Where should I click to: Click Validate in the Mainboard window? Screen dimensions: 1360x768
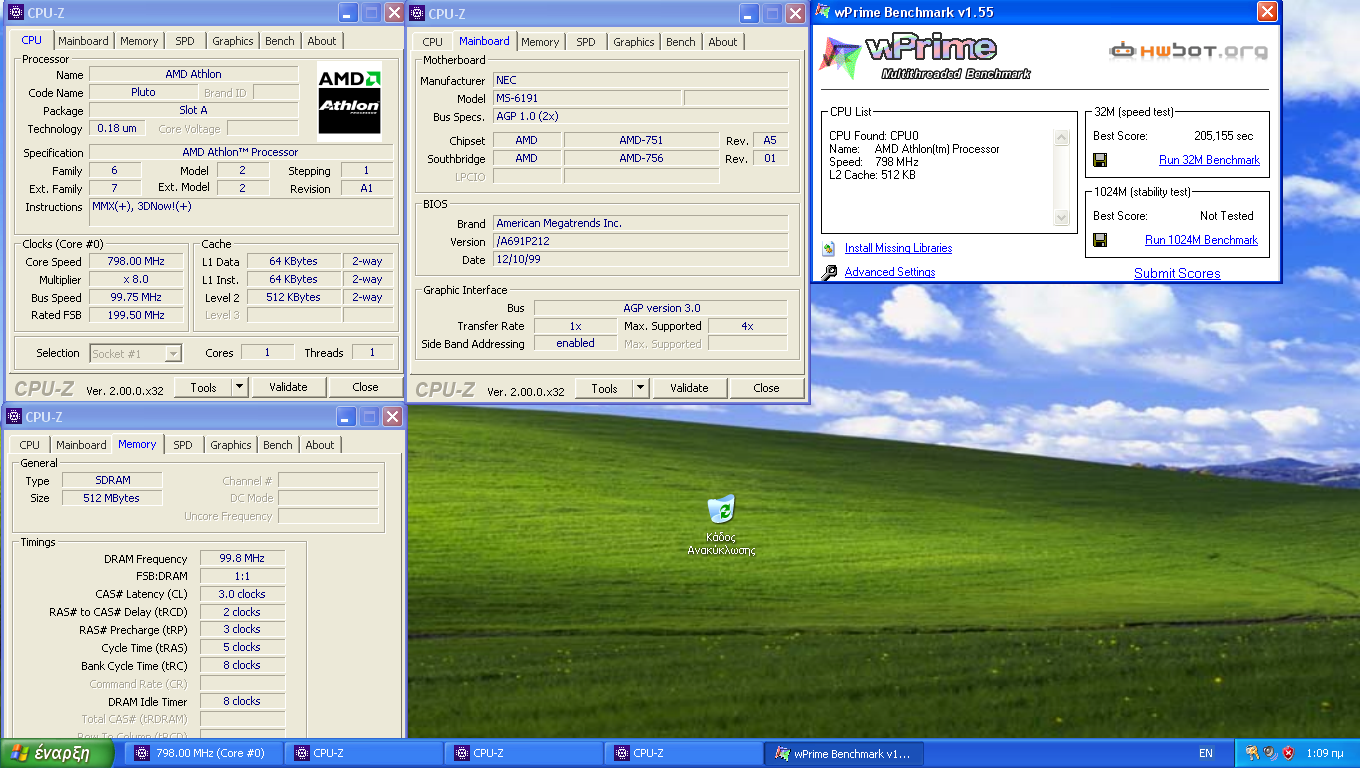click(x=689, y=388)
